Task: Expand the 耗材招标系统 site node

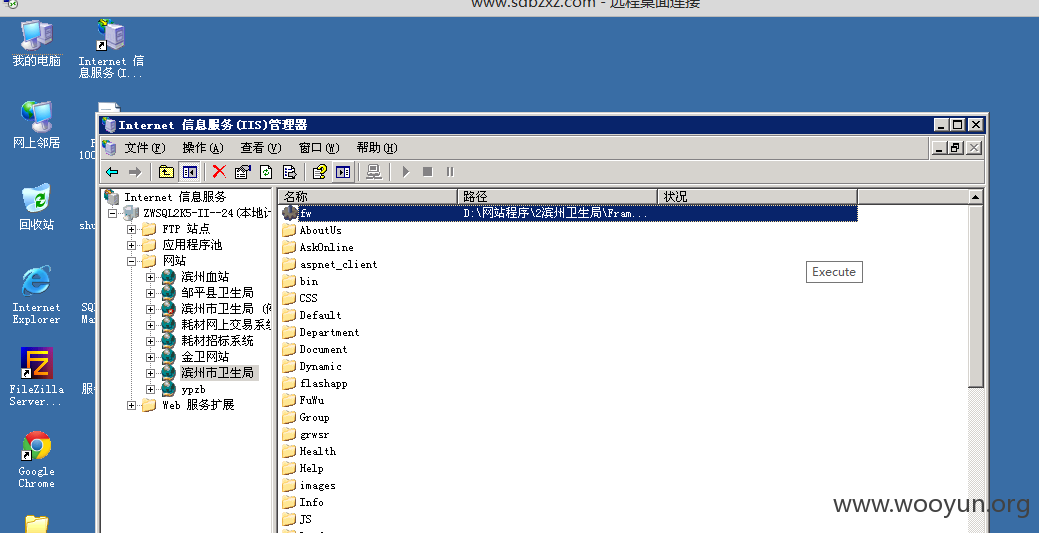Action: click(x=150, y=341)
